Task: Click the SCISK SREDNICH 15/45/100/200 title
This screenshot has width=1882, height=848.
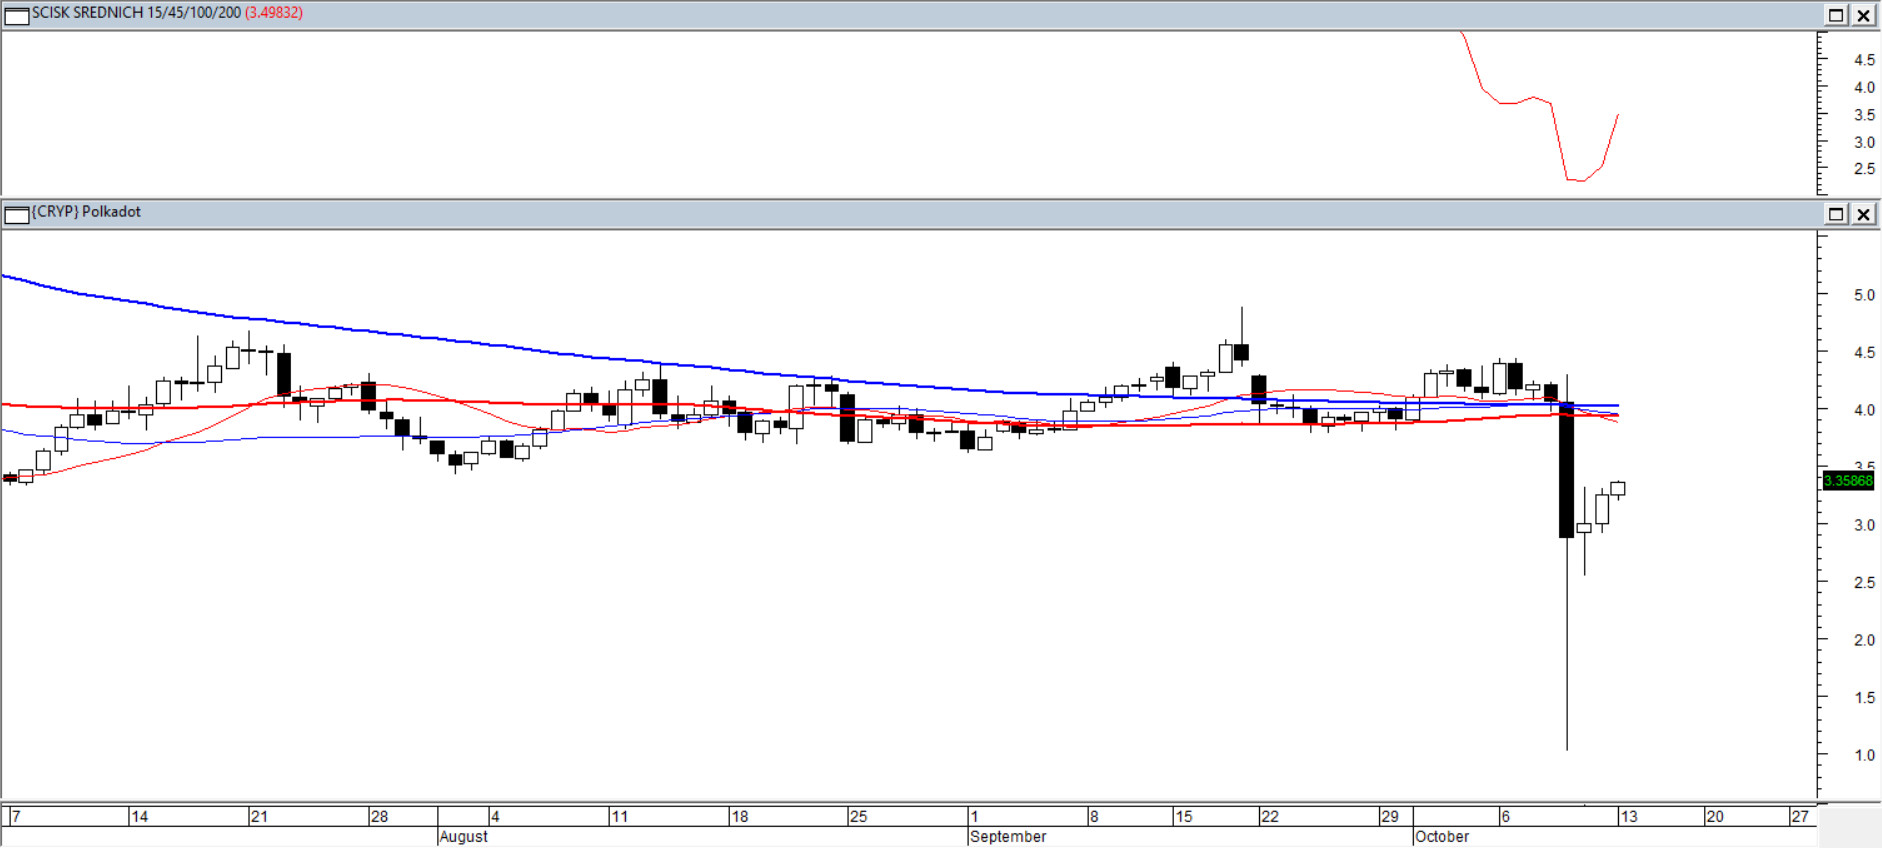Action: click(136, 13)
